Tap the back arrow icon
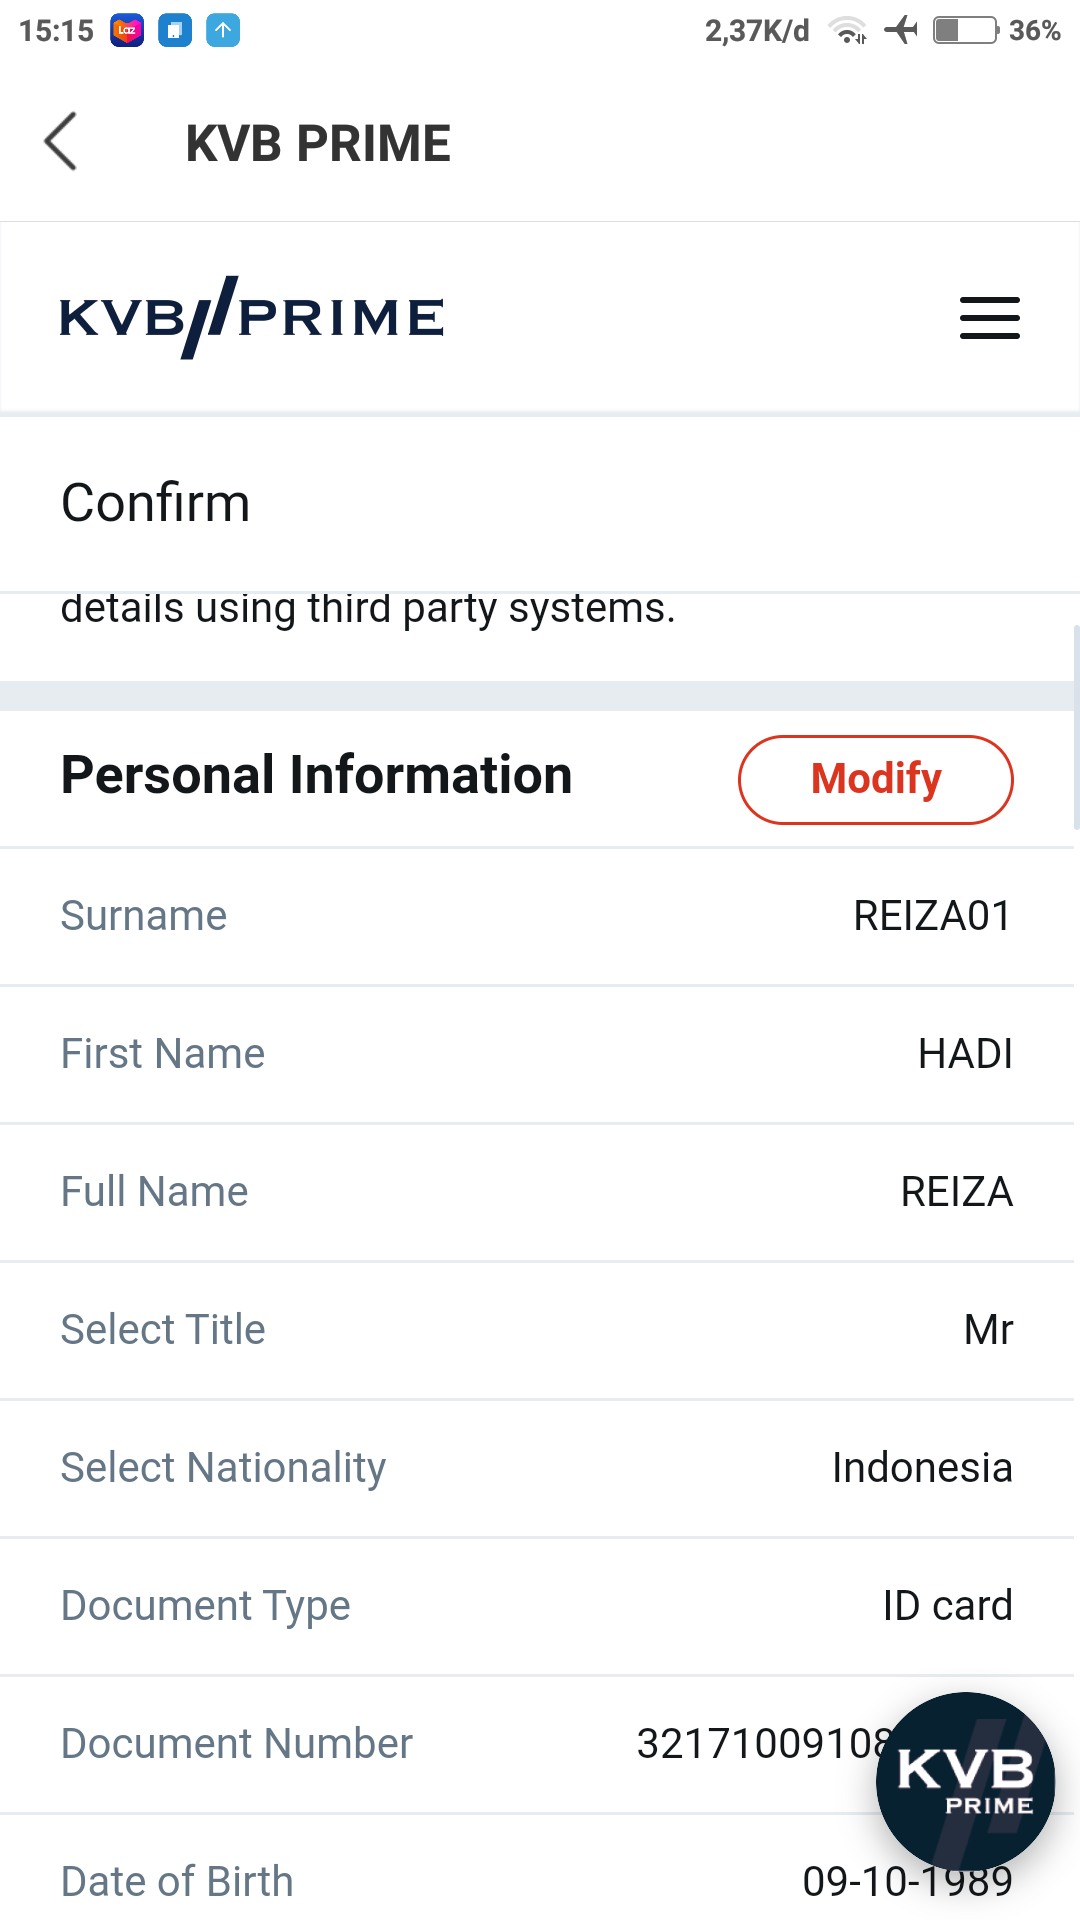Screen dimensions: 1080x1920 [x=61, y=142]
